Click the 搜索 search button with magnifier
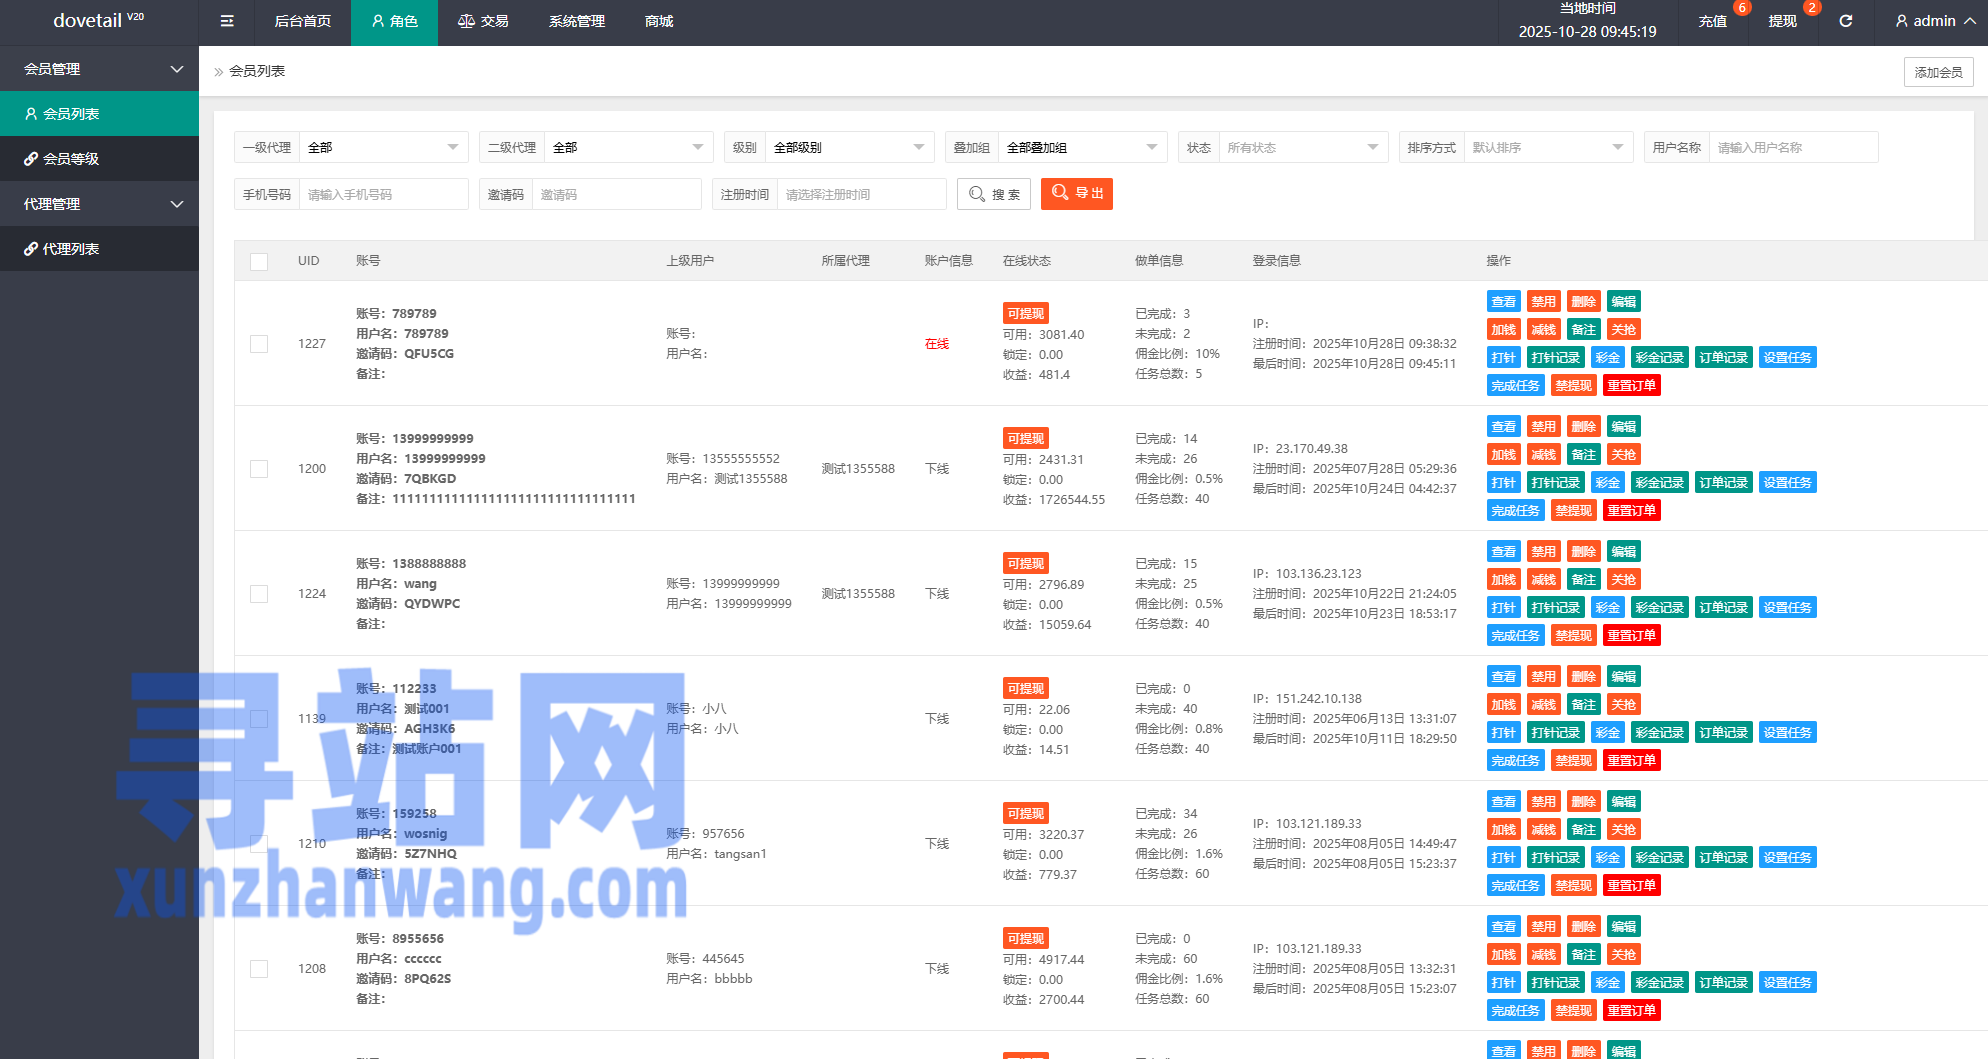 [x=994, y=194]
